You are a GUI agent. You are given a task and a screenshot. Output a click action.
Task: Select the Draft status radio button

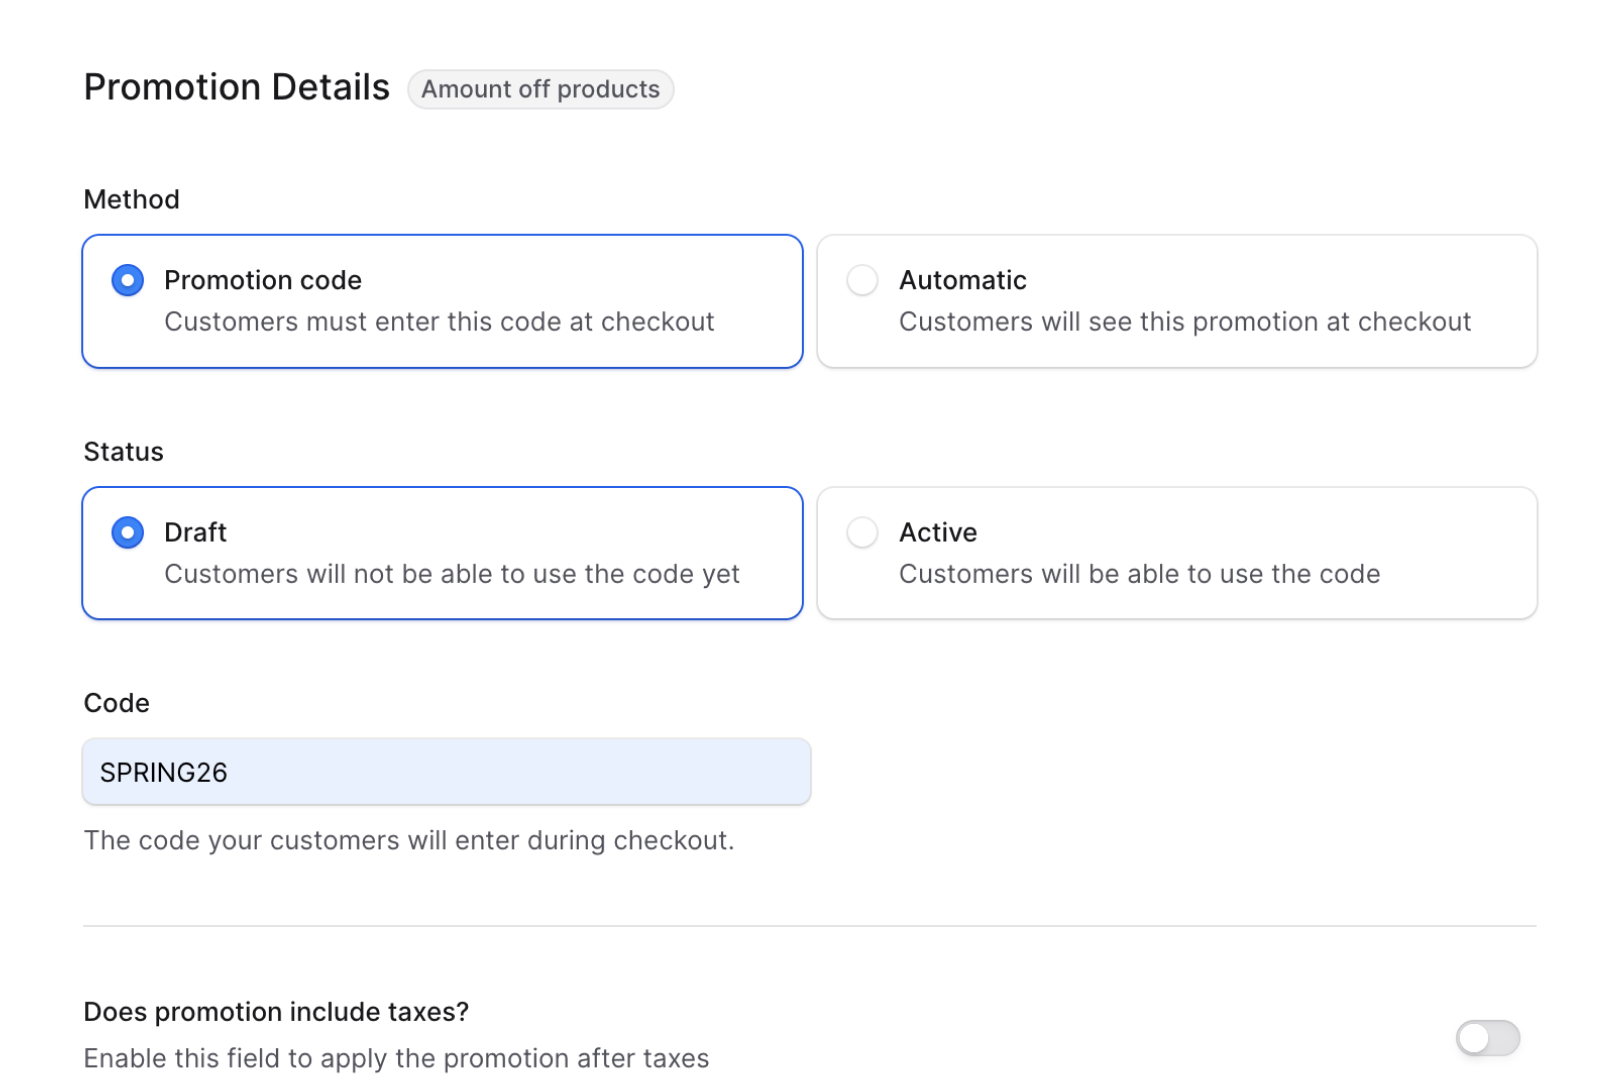coord(127,533)
